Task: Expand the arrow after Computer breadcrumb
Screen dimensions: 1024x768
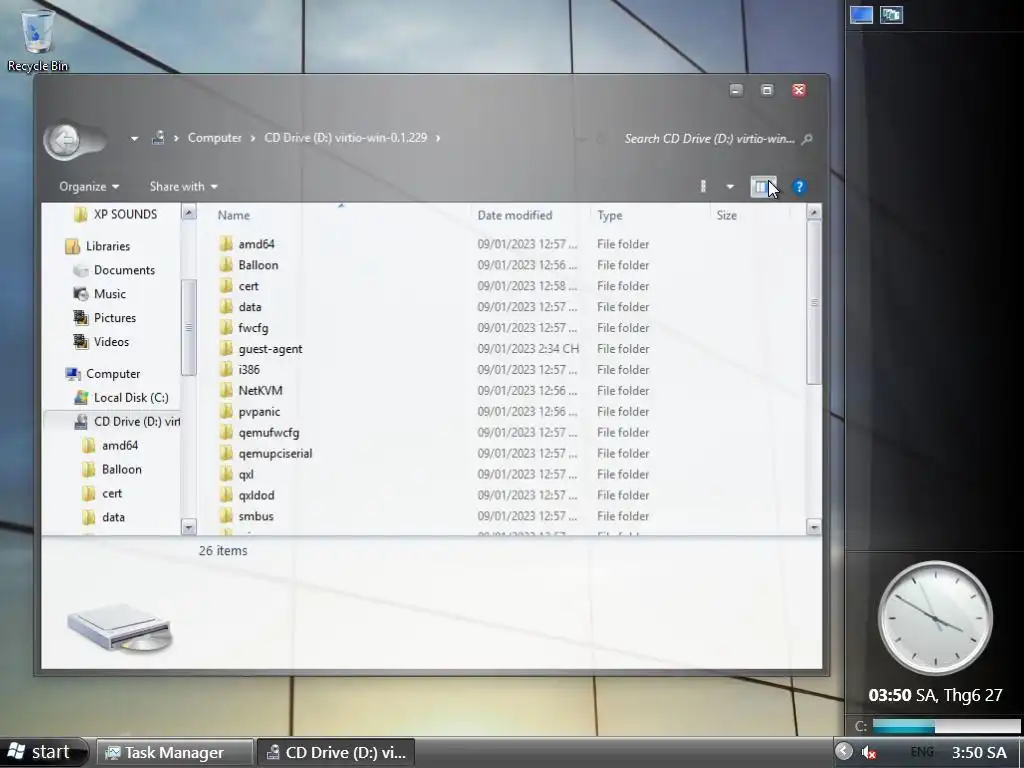Action: [253, 138]
